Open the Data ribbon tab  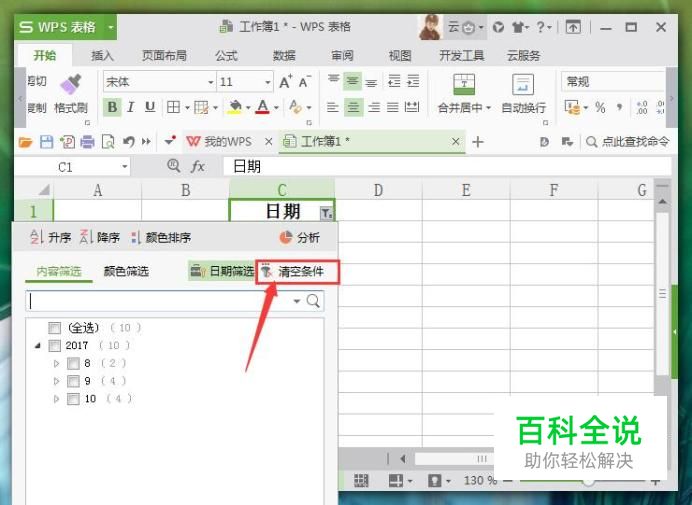tap(284, 56)
